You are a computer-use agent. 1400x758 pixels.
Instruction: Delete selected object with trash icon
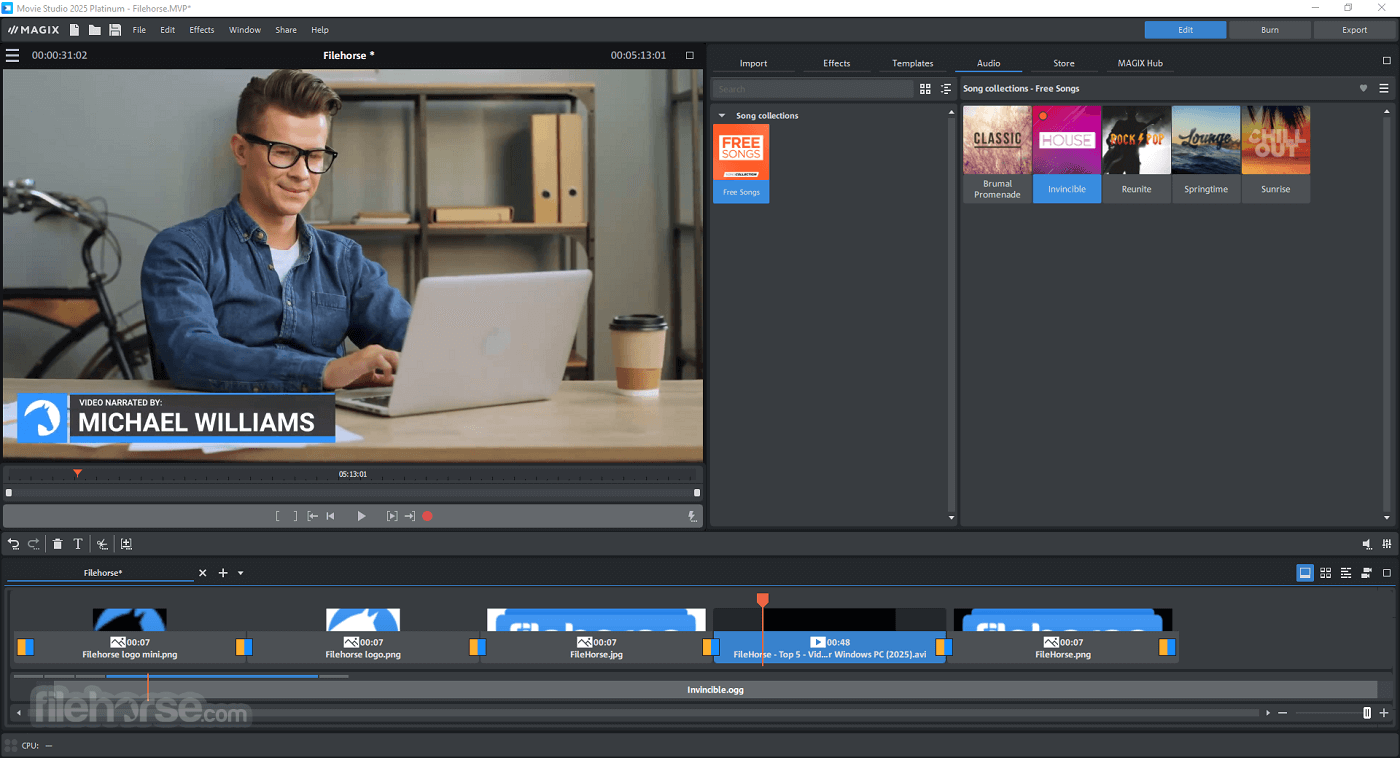58,544
